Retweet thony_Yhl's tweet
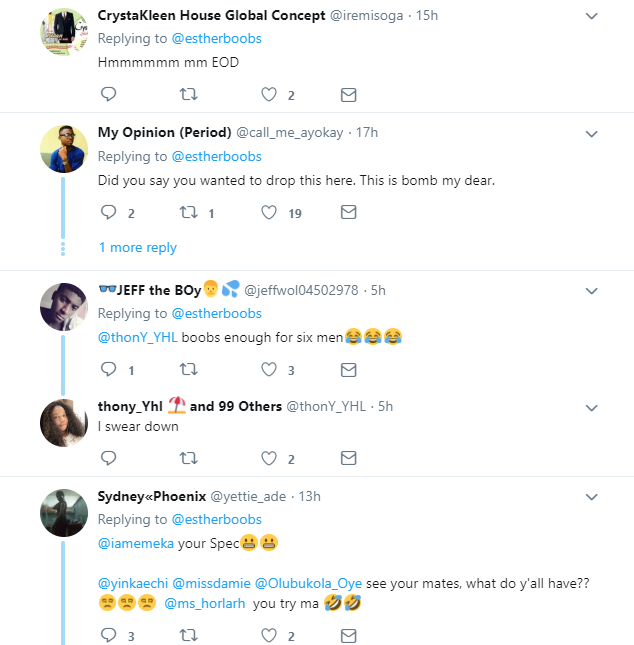The height and width of the screenshot is (645, 634). (187, 459)
